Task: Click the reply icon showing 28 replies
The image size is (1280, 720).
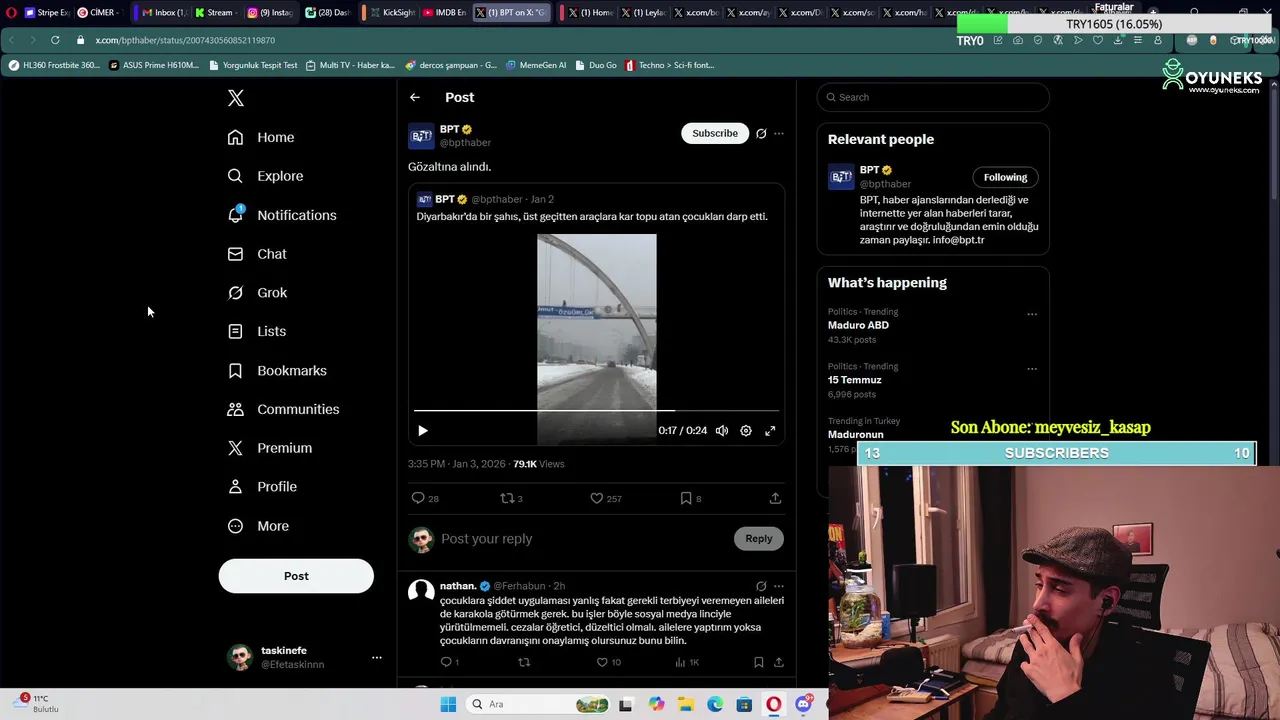Action: pyautogui.click(x=425, y=498)
